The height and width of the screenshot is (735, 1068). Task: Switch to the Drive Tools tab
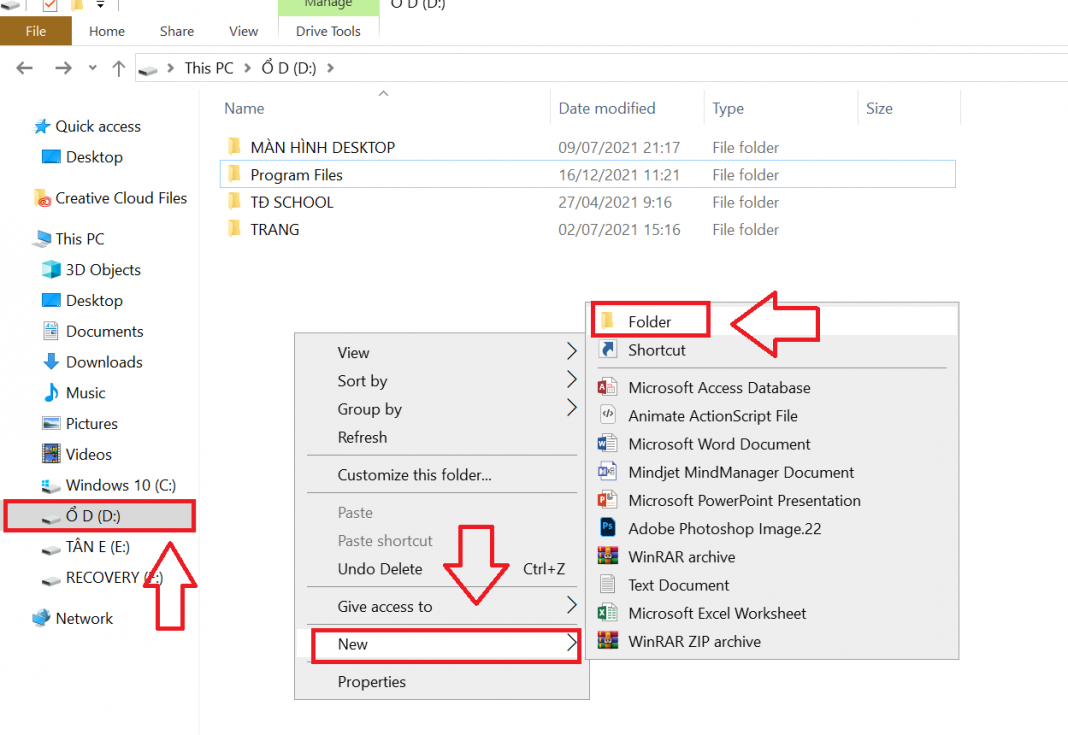328,31
